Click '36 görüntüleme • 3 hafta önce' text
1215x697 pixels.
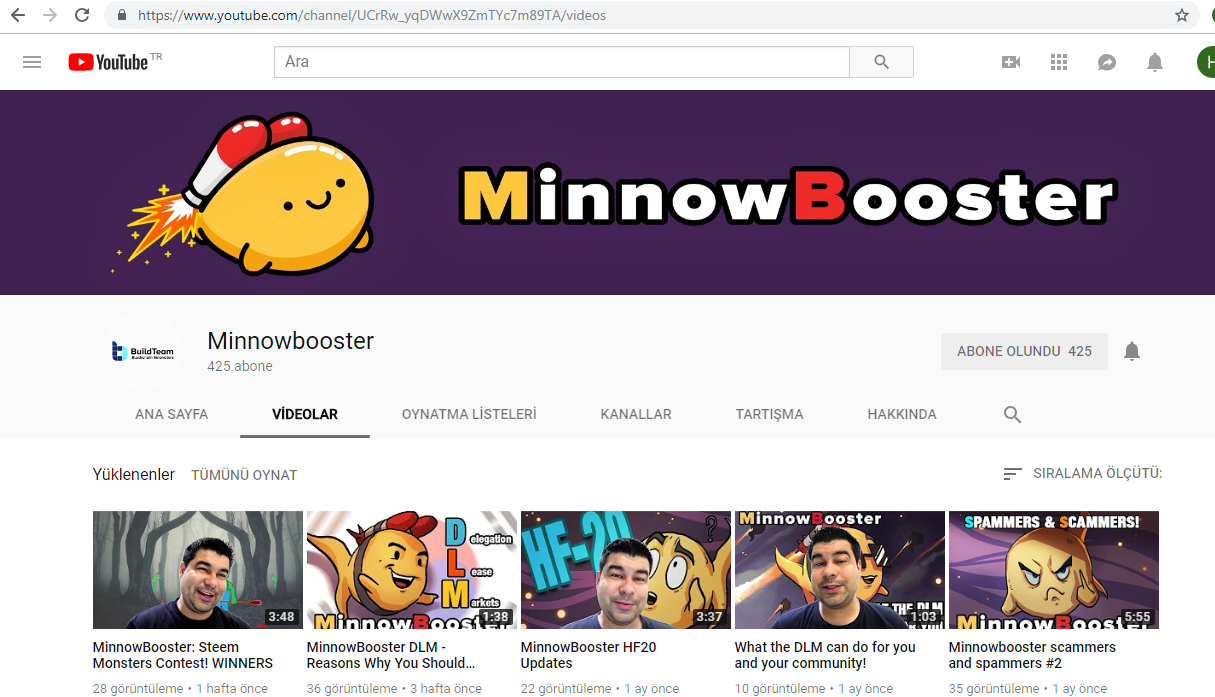click(395, 688)
